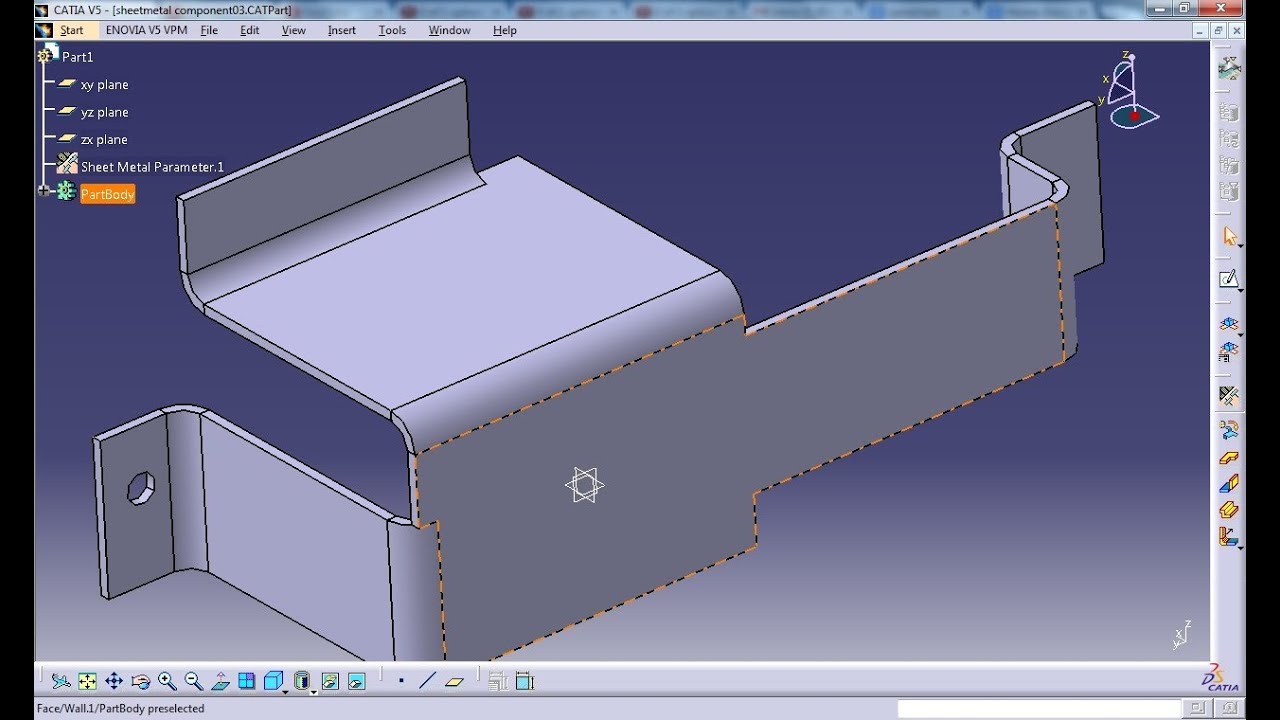Select the Pan view tool
Viewport: 1280px width, 720px height.
(114, 681)
